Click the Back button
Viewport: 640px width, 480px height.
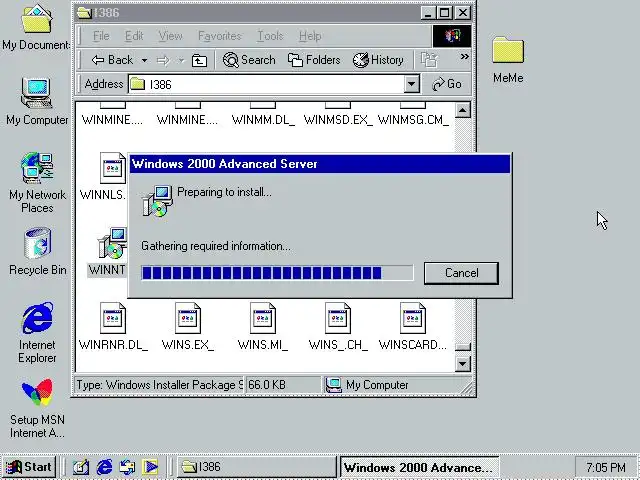(112, 60)
